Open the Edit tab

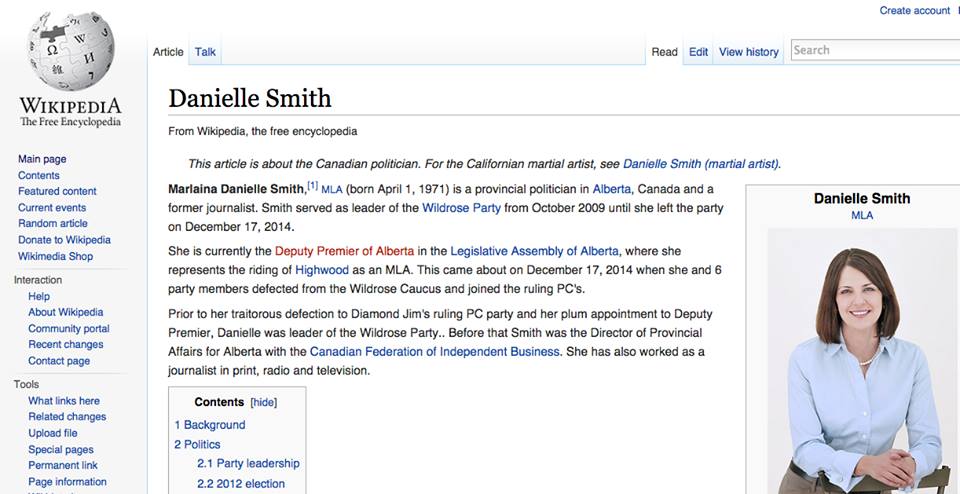(x=699, y=52)
